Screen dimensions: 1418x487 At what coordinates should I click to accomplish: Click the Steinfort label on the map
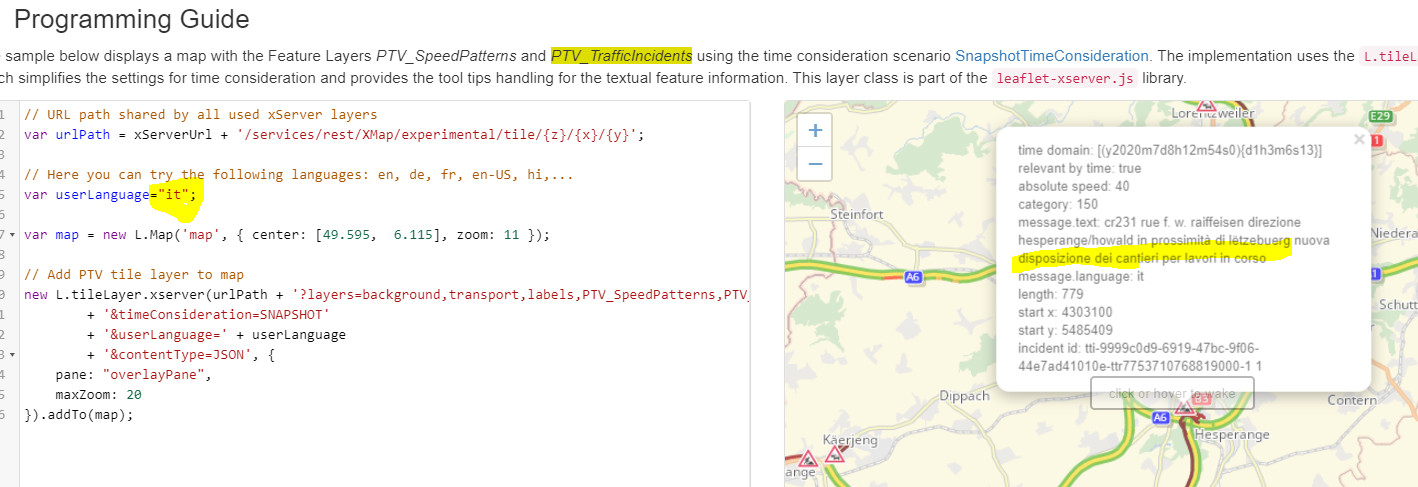(857, 215)
